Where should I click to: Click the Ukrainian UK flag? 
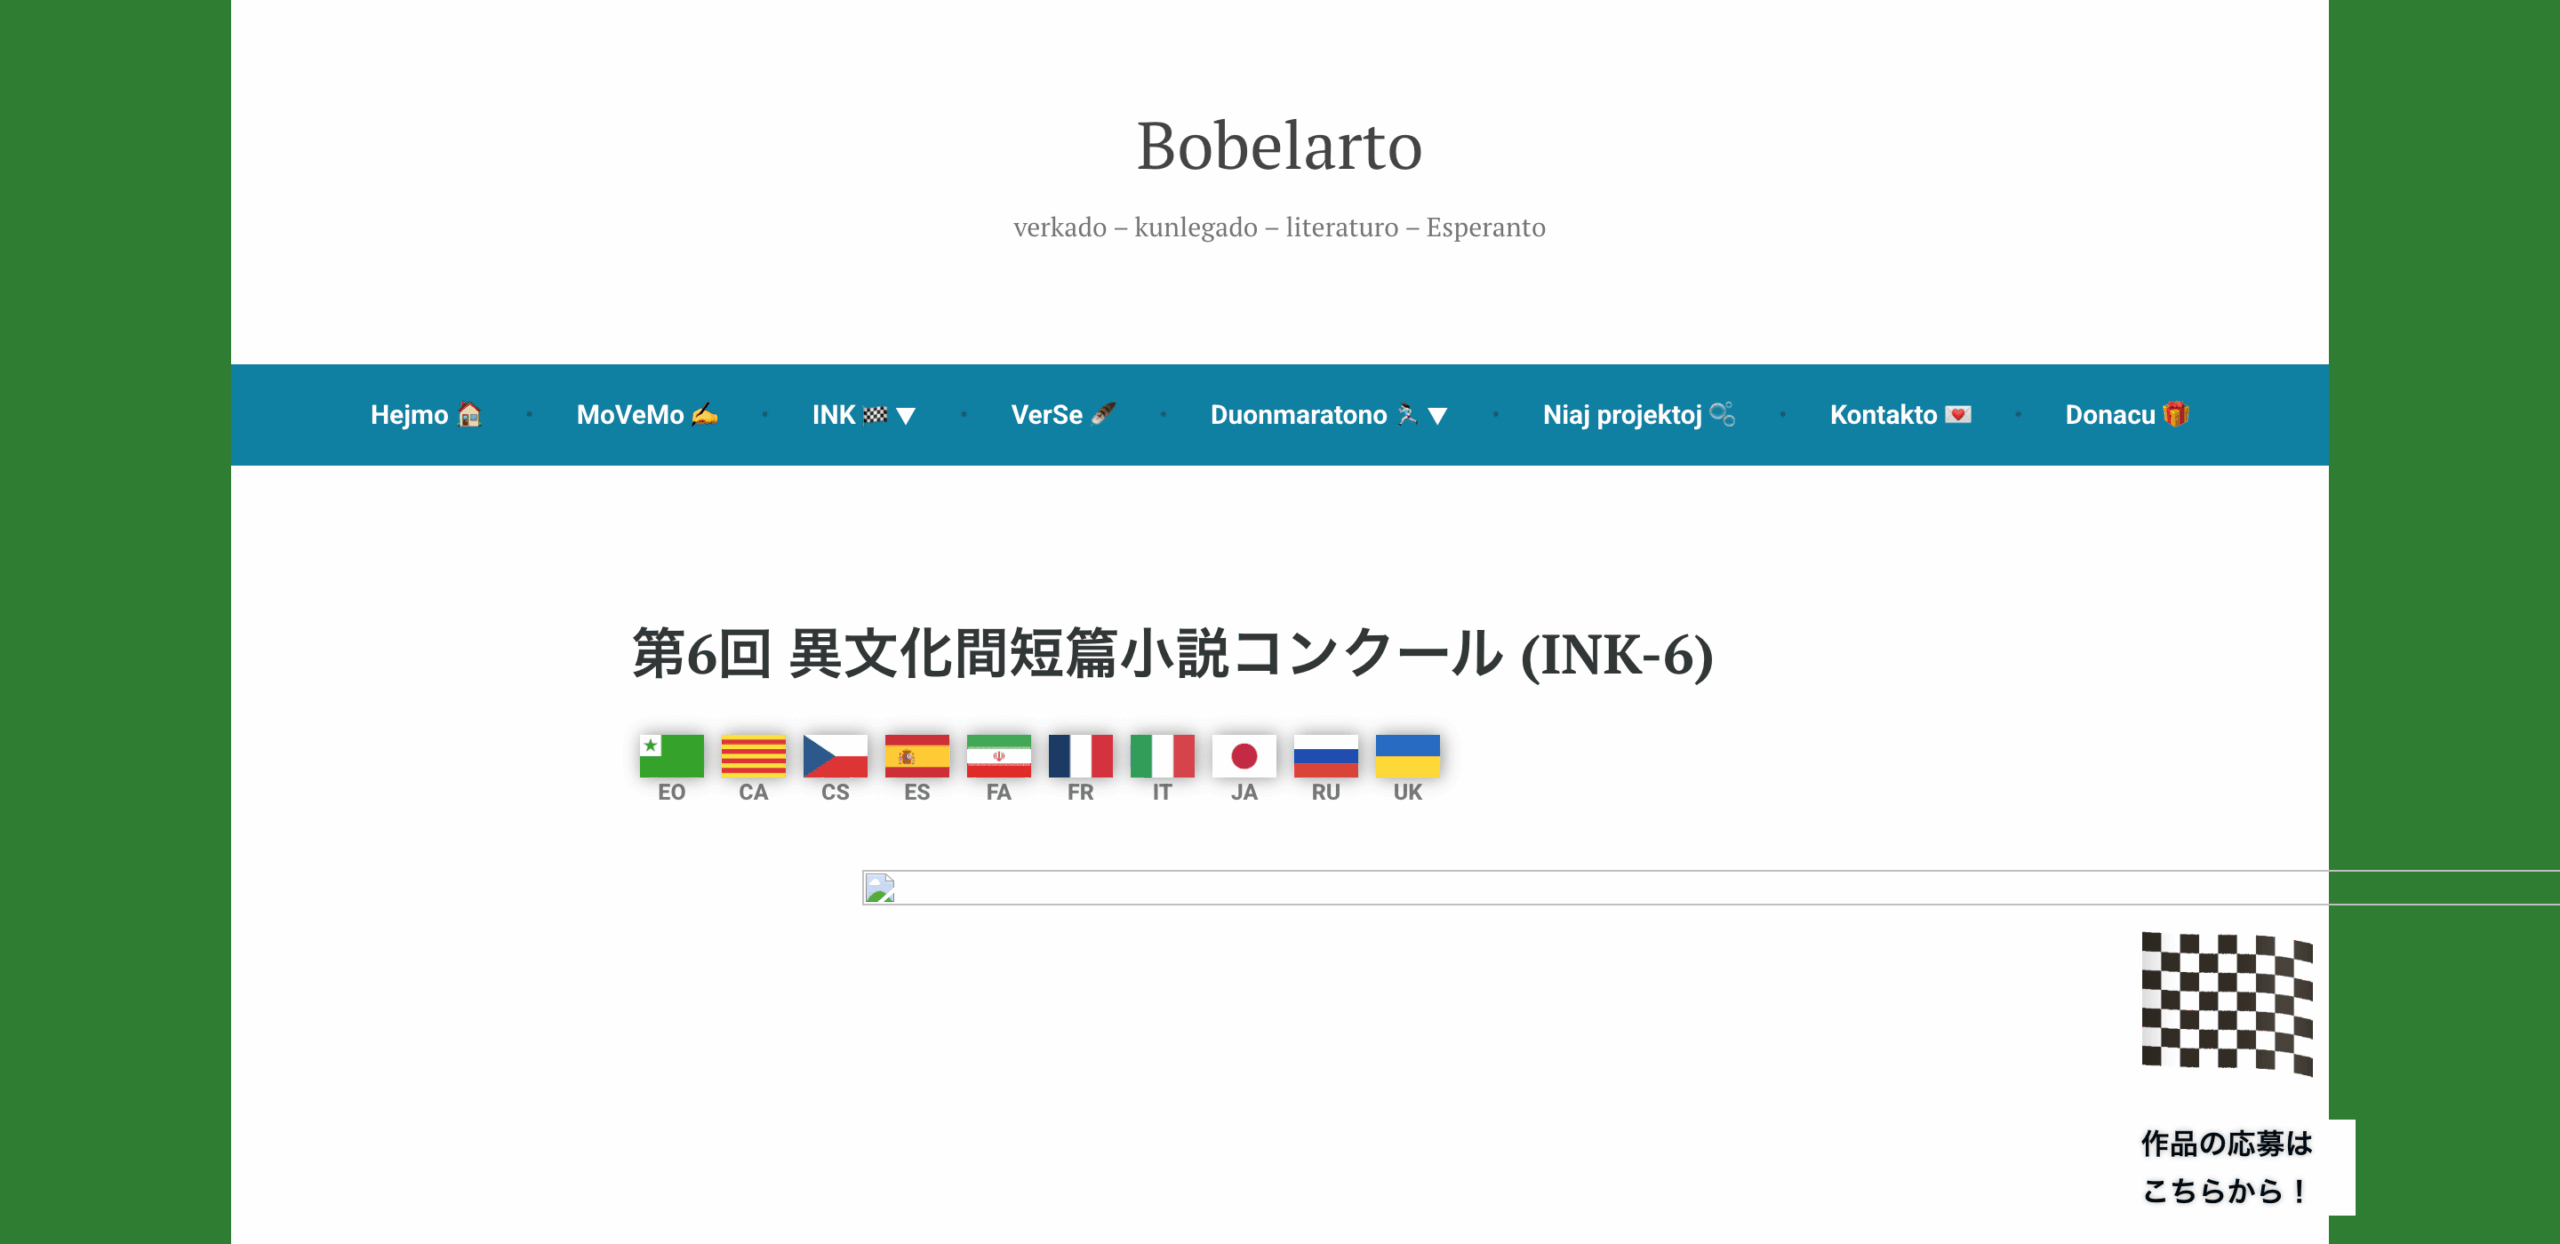(x=1407, y=756)
